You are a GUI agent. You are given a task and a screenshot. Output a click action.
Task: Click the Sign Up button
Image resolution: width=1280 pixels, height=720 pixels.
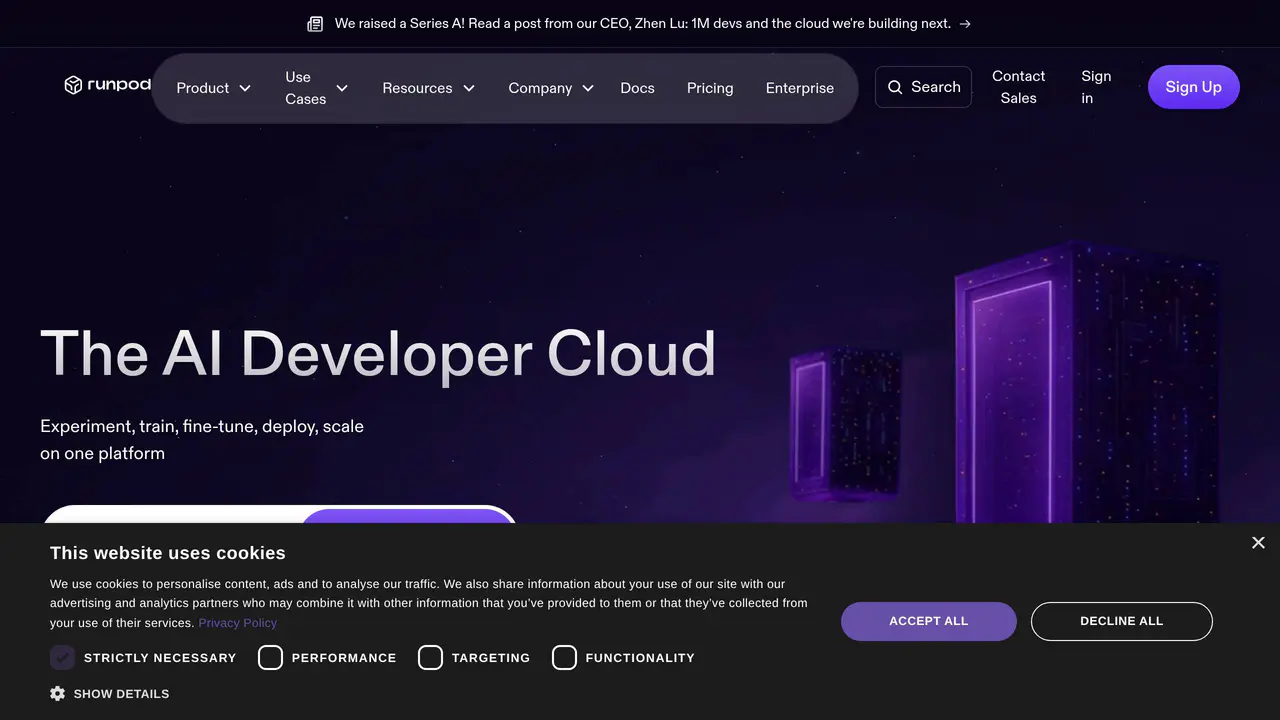(1194, 87)
